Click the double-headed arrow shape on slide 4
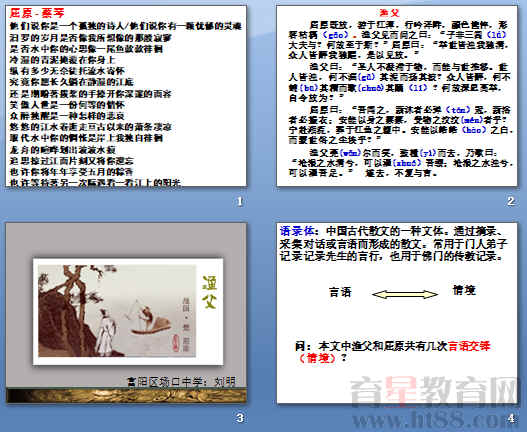This screenshot has width=527, height=432. (405, 294)
